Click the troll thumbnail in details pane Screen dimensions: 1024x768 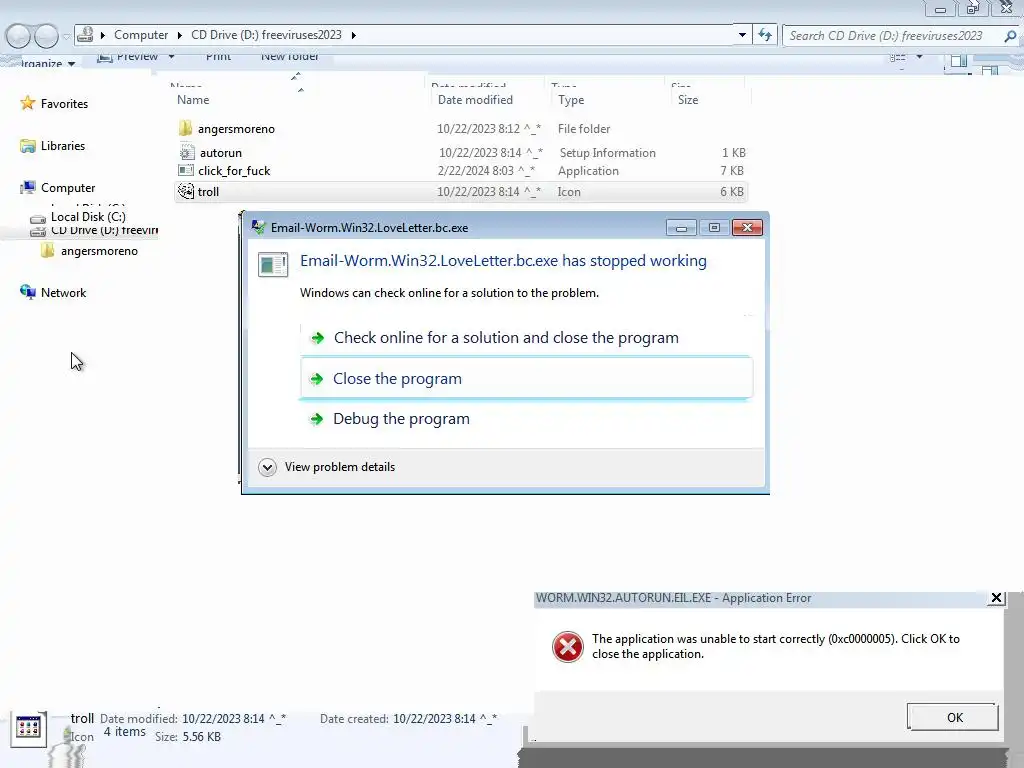[x=28, y=727]
